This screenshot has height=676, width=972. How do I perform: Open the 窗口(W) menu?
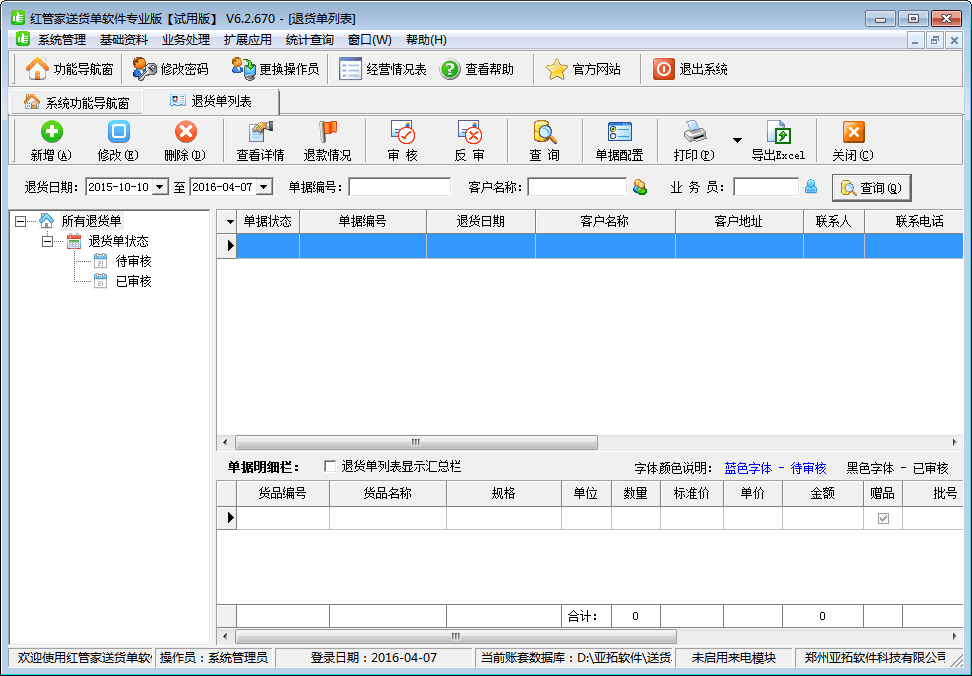tap(369, 40)
